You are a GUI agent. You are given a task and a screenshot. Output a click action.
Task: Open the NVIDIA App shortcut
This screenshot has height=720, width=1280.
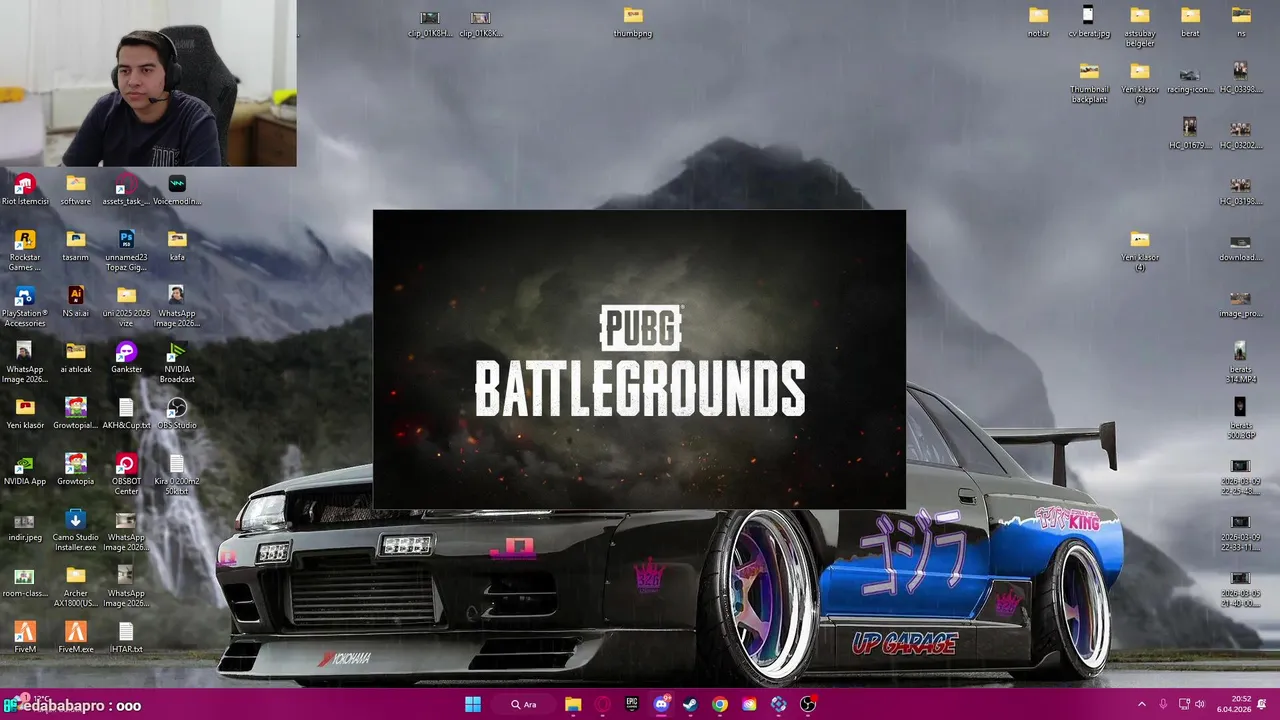[25, 469]
